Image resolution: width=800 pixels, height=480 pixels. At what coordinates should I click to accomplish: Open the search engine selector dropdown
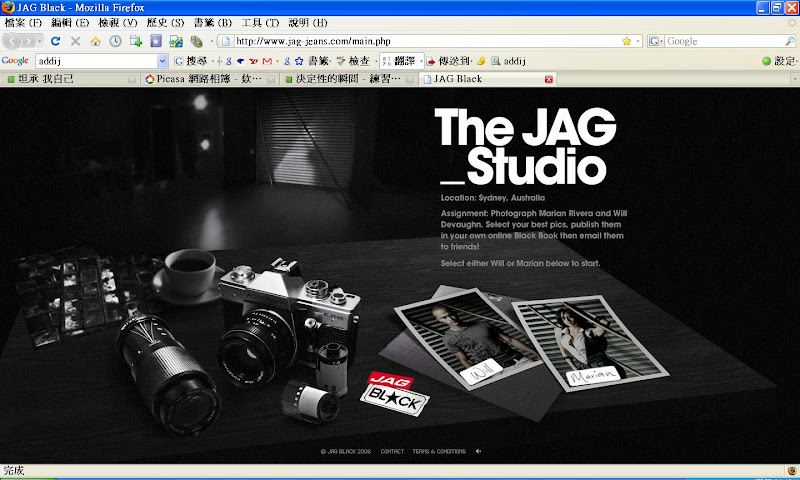(x=656, y=41)
